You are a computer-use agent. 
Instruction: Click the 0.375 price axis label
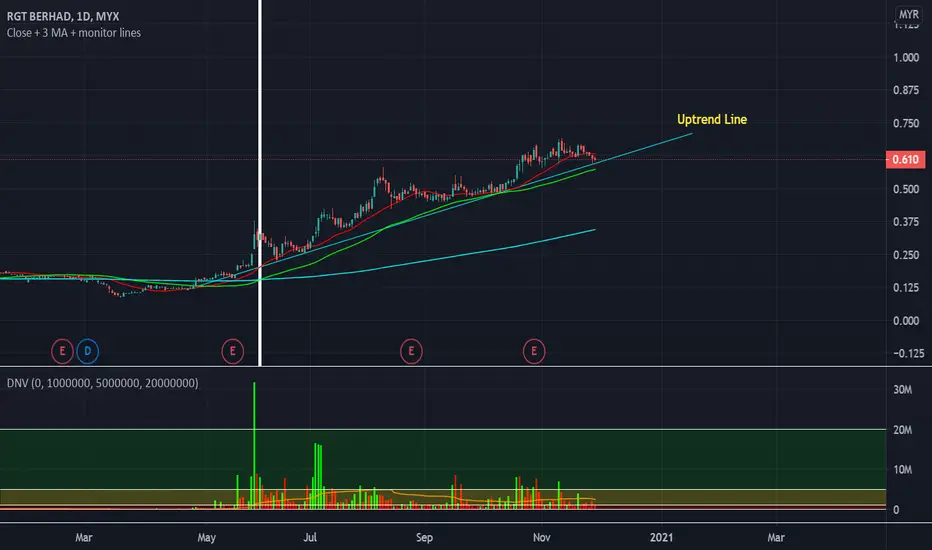click(906, 222)
